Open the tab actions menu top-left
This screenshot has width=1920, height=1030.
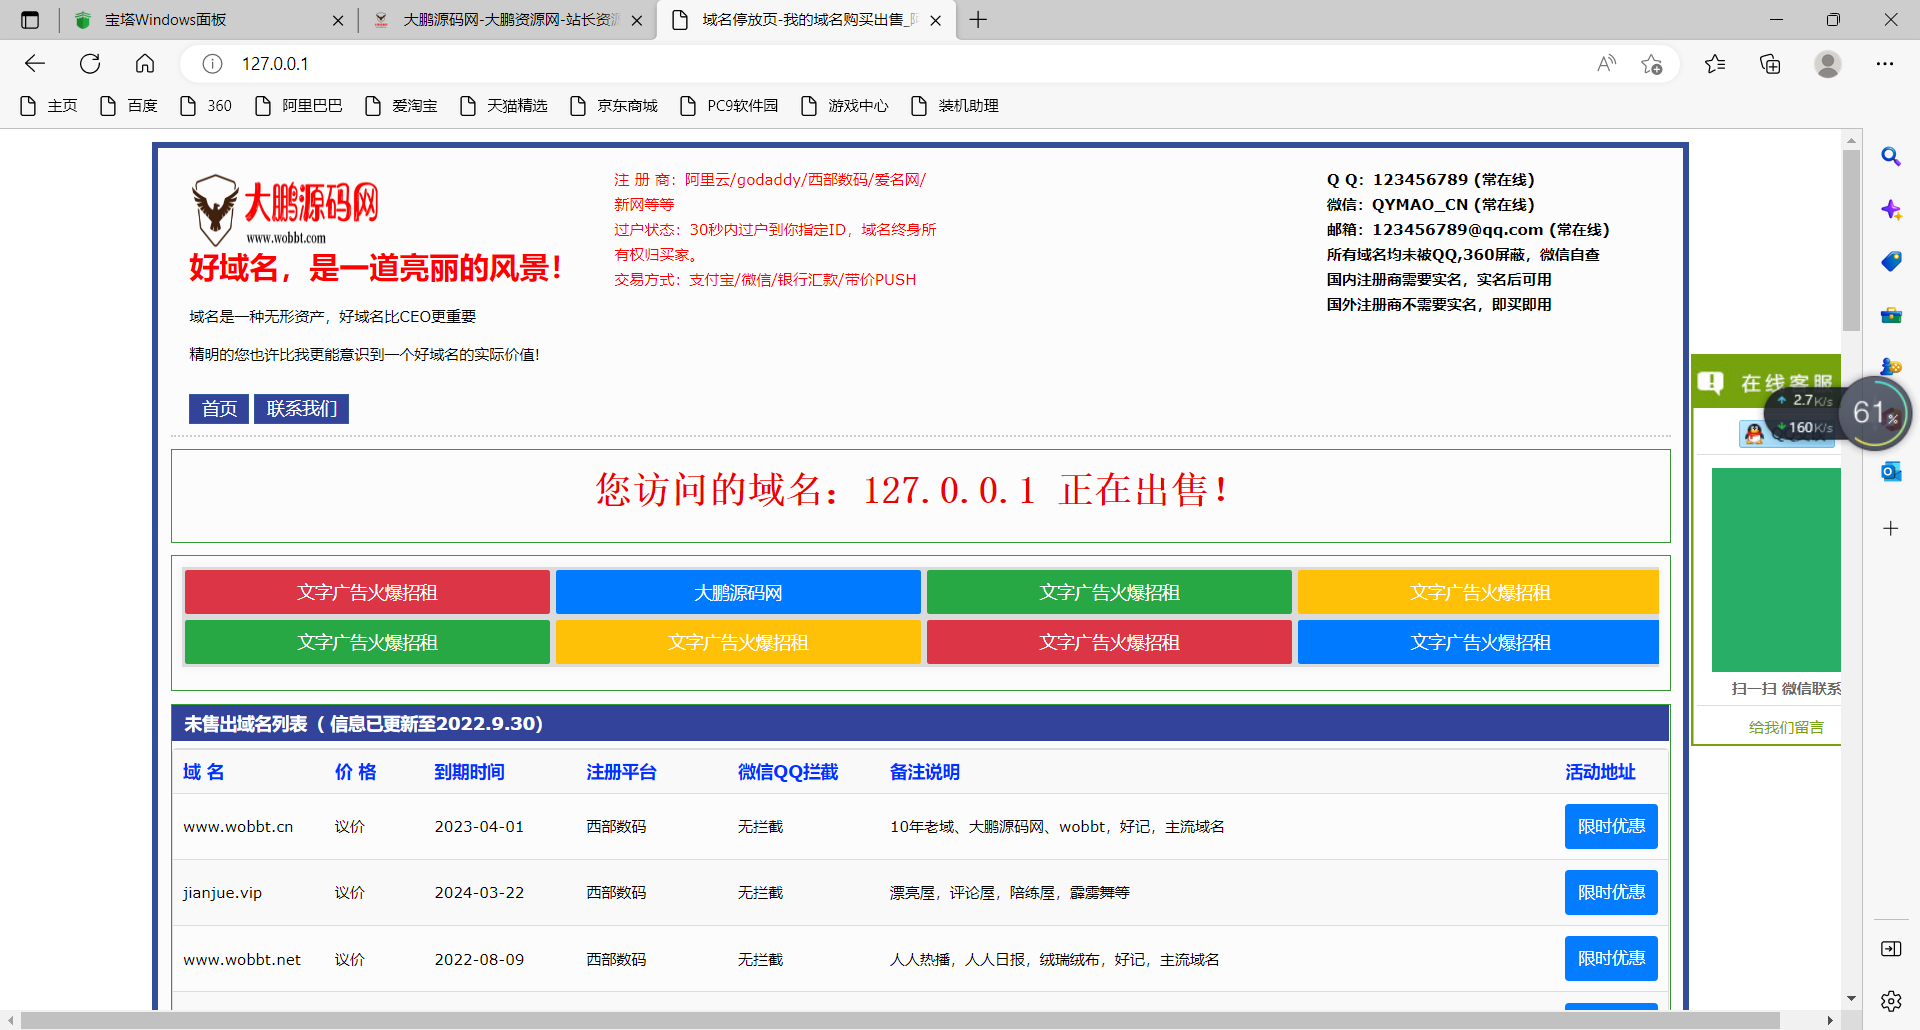(x=30, y=19)
